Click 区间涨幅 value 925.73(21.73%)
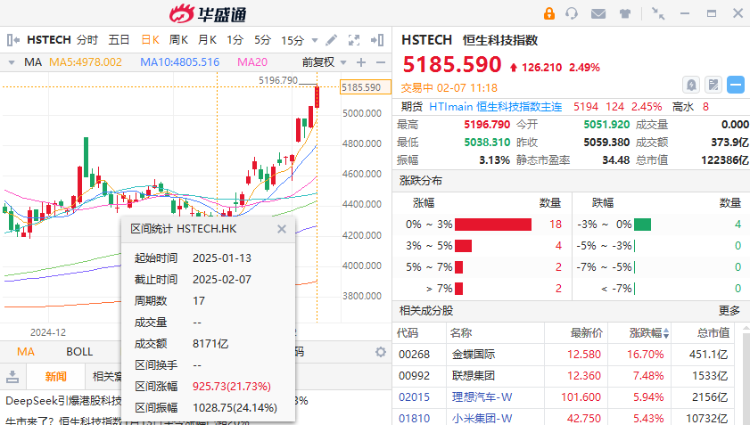Viewport: 750px width, 425px height. (232, 386)
